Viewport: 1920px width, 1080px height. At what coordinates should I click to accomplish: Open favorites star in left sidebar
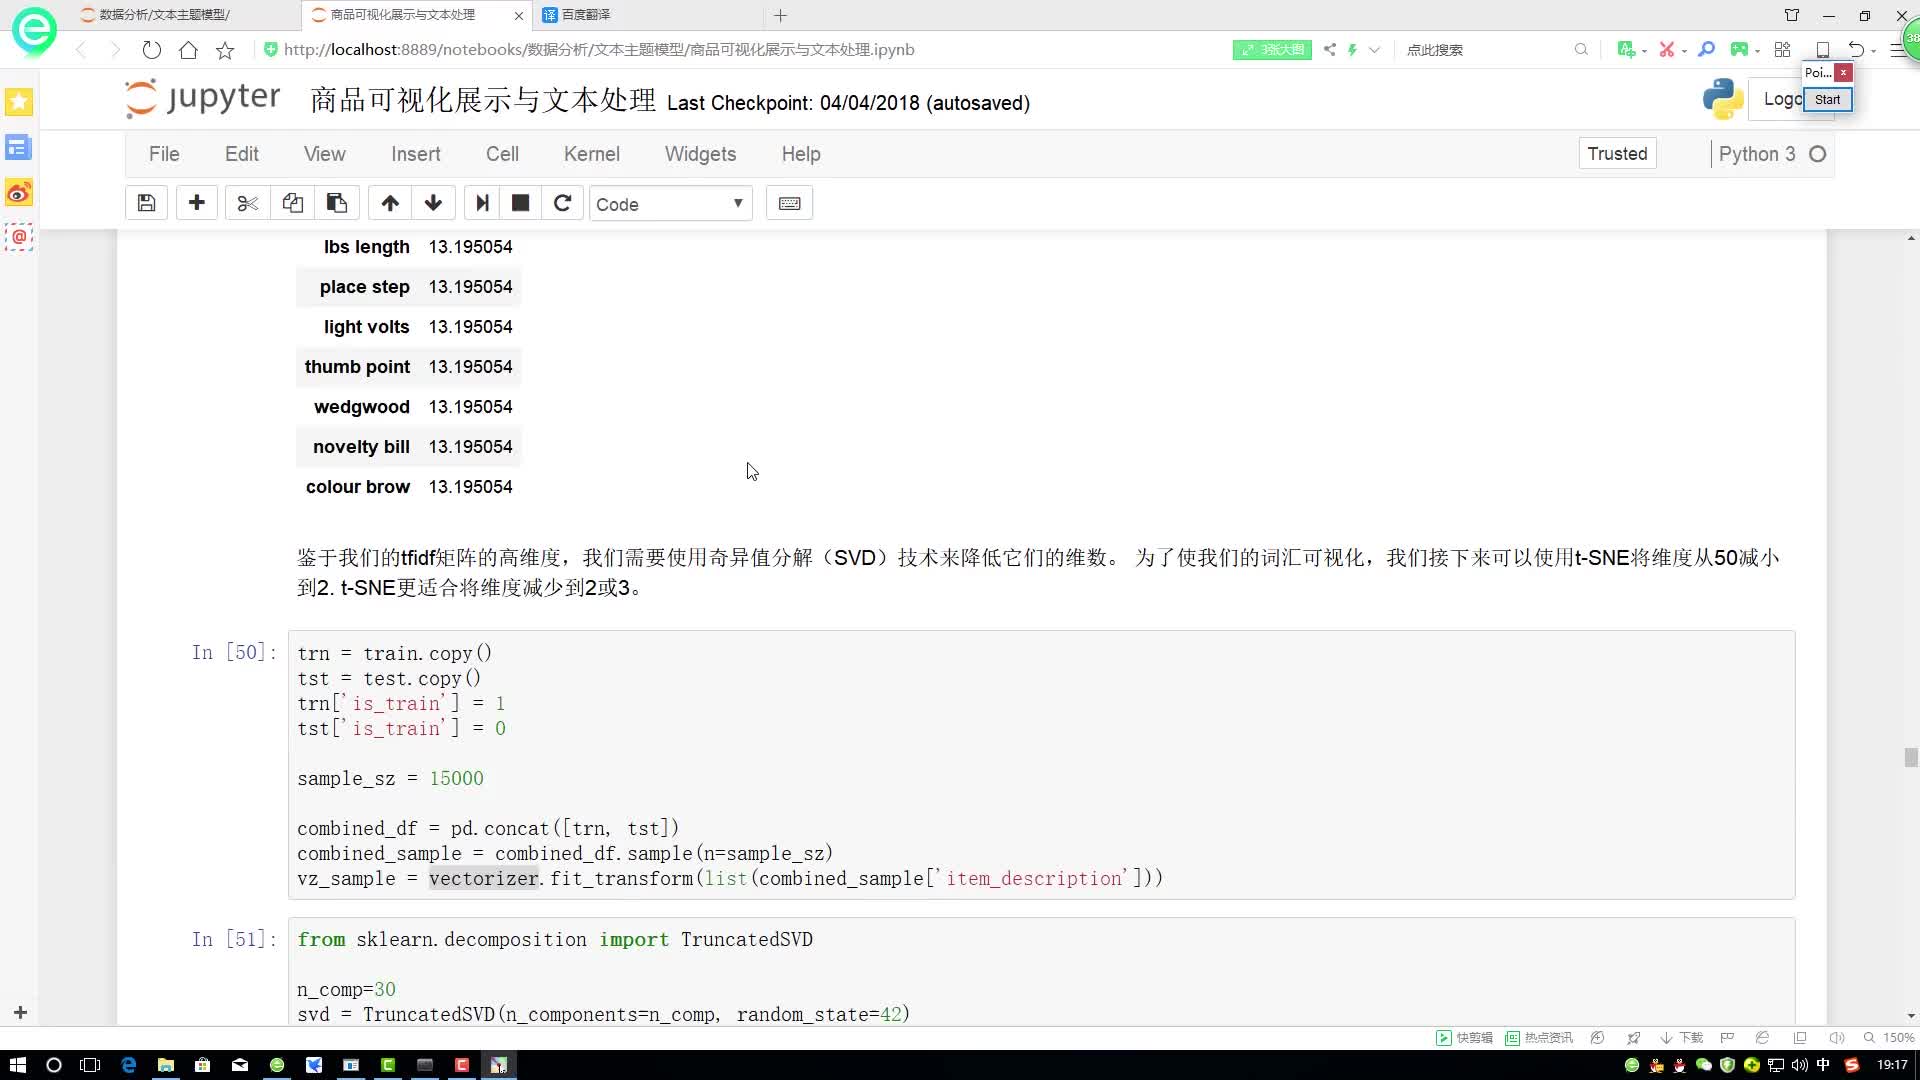coord(19,102)
